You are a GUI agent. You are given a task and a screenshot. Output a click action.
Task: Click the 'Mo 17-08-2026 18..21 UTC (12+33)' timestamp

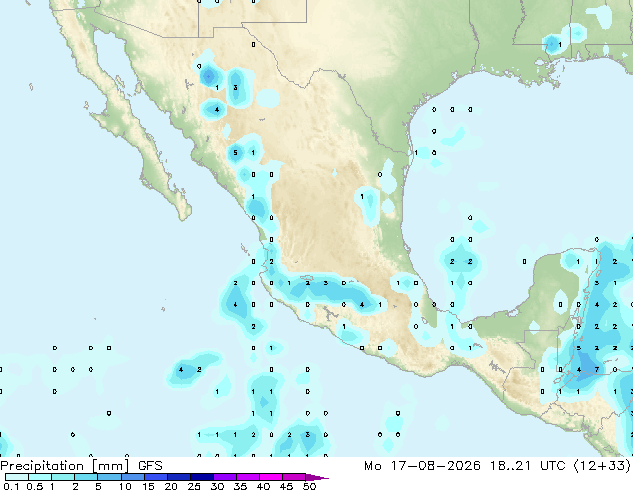pyautogui.click(x=497, y=466)
